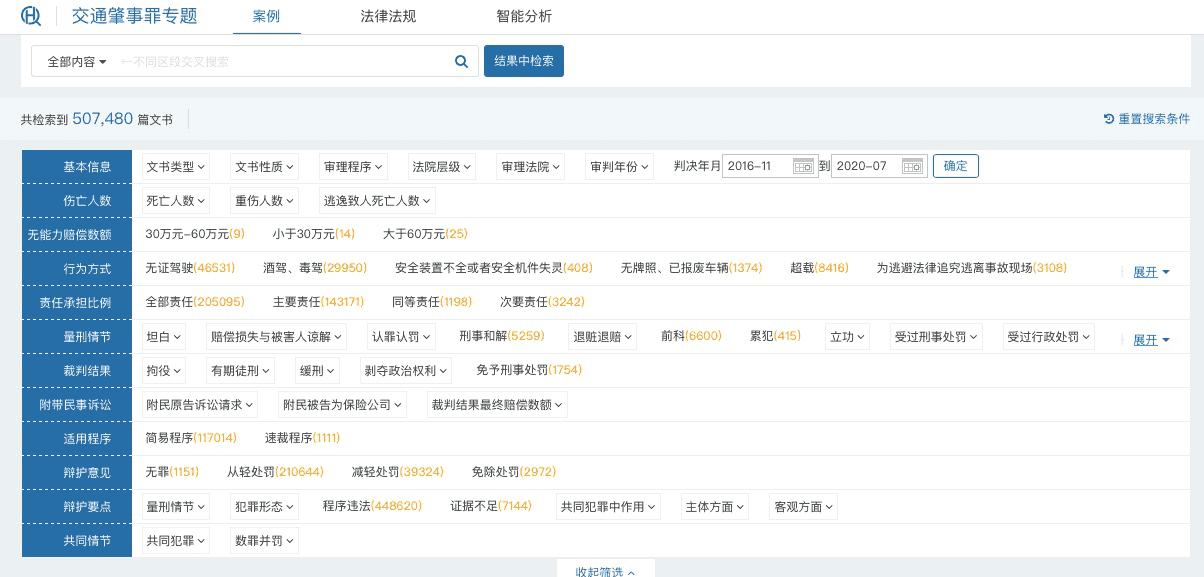Filter by 从轻处罚(210644)
1204x577 pixels.
point(275,472)
